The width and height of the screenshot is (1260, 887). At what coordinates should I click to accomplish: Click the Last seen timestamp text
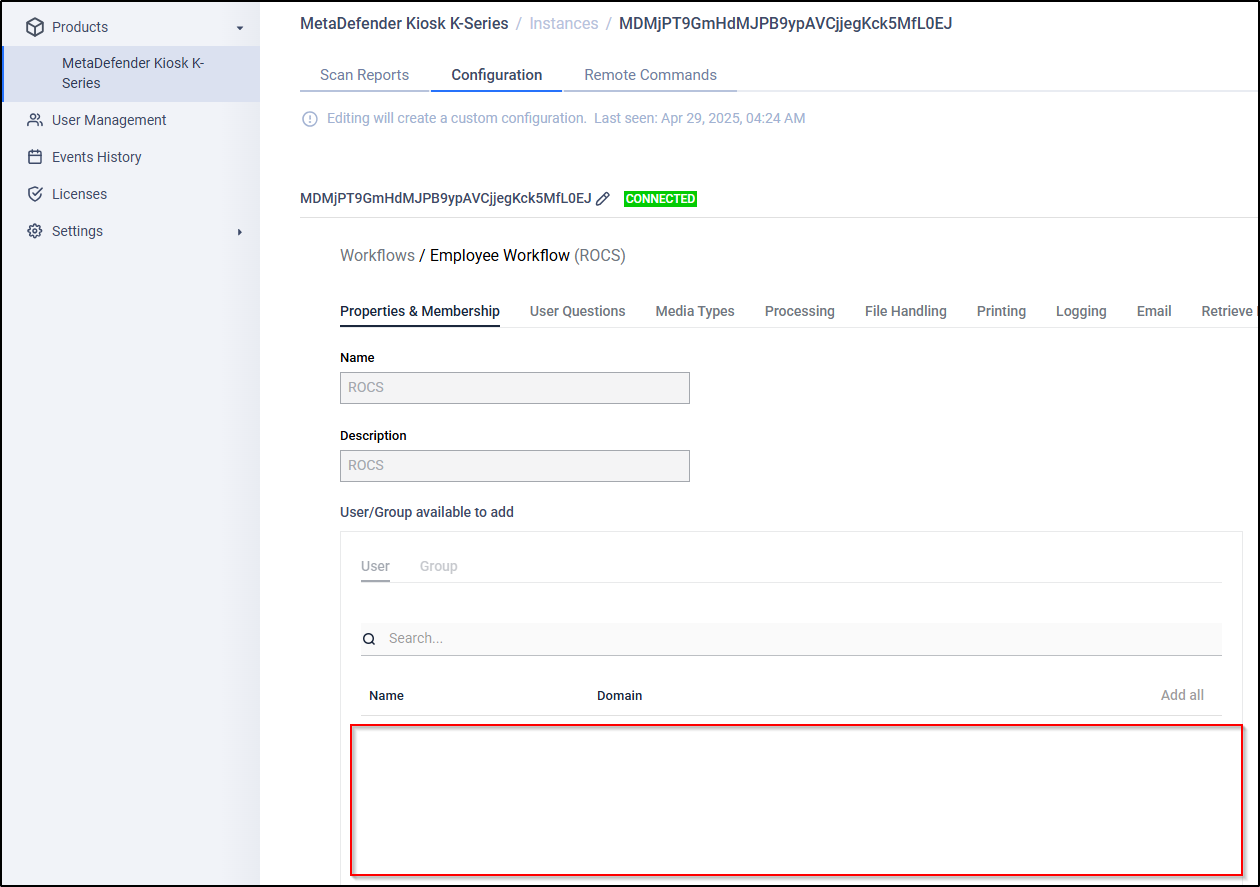coord(700,118)
